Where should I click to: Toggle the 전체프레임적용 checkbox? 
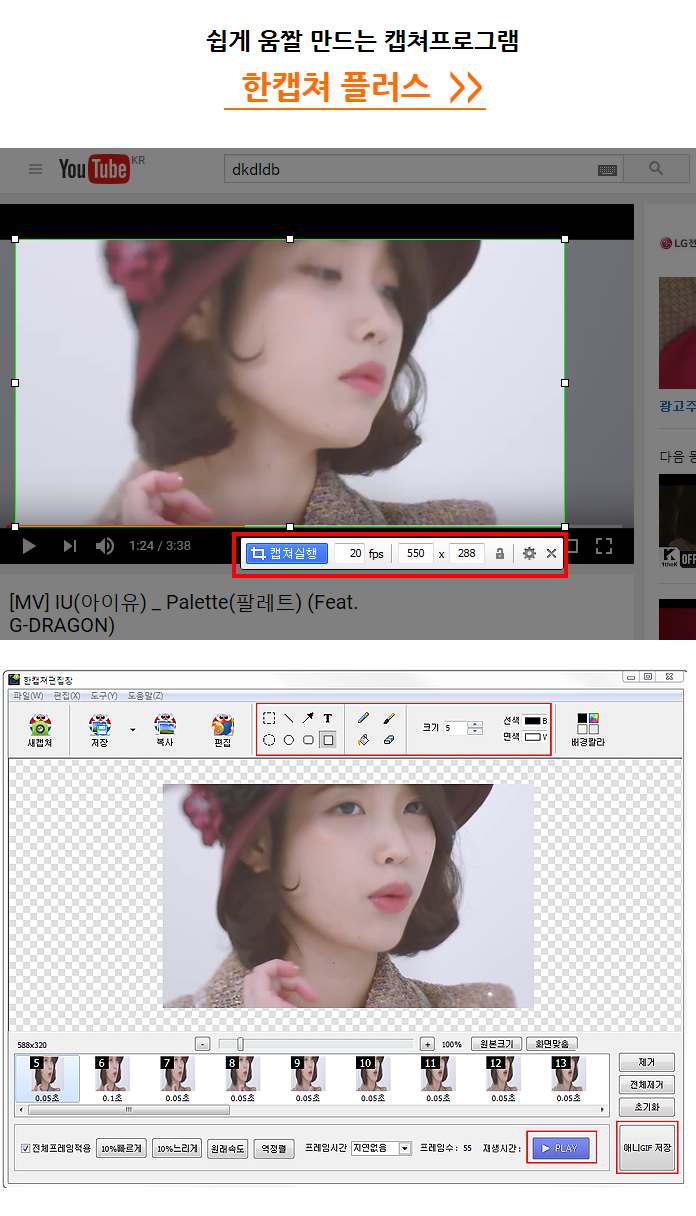click(x=26, y=1148)
